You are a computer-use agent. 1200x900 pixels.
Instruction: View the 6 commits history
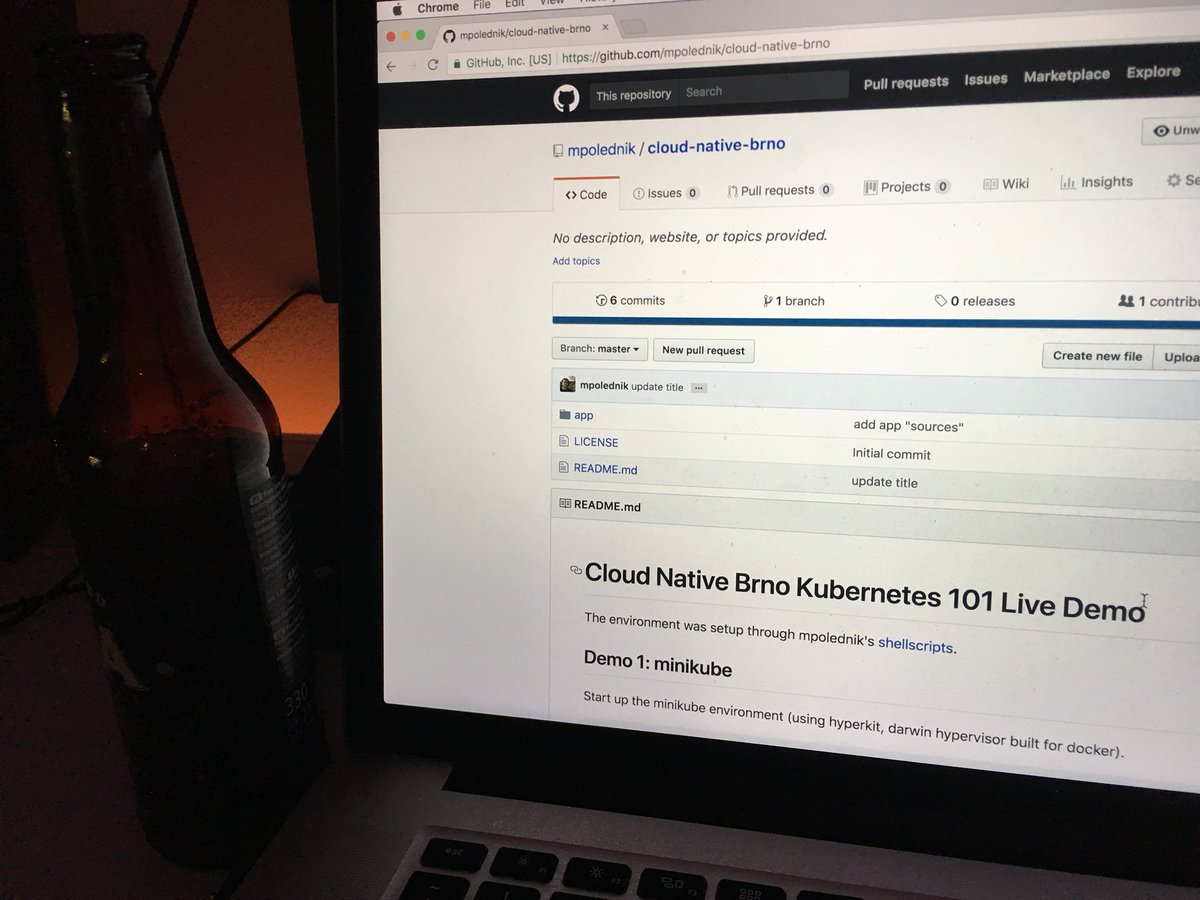630,300
